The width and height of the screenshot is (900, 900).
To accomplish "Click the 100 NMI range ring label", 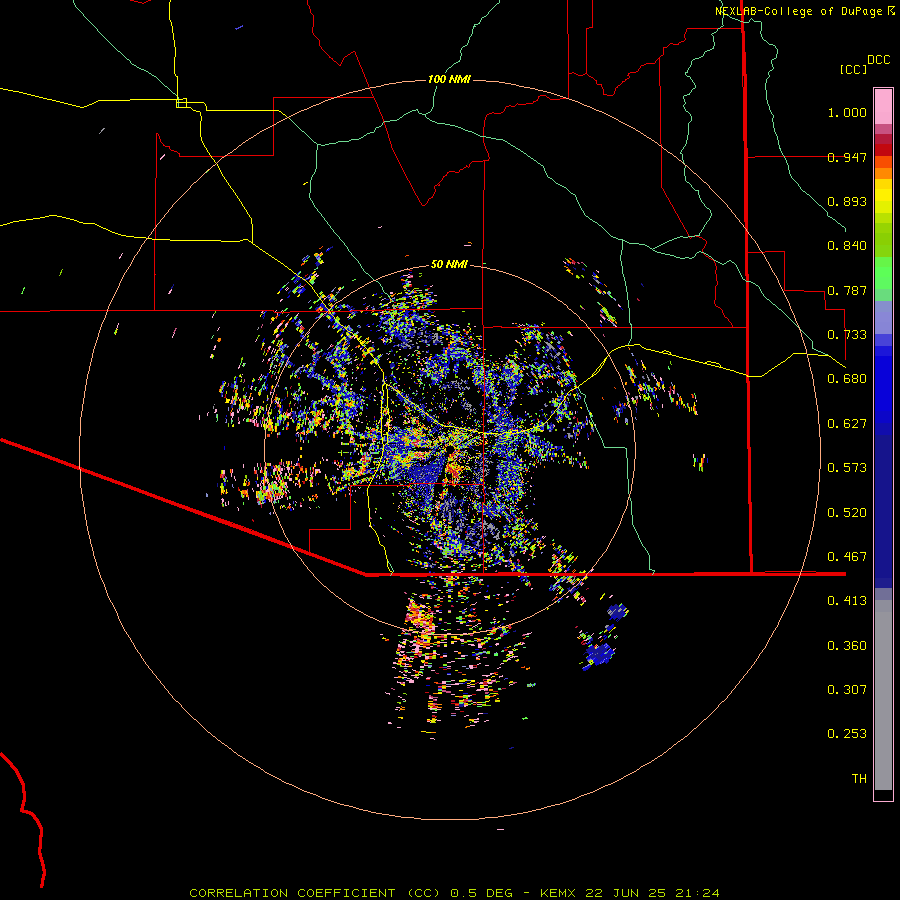I will coord(449,79).
